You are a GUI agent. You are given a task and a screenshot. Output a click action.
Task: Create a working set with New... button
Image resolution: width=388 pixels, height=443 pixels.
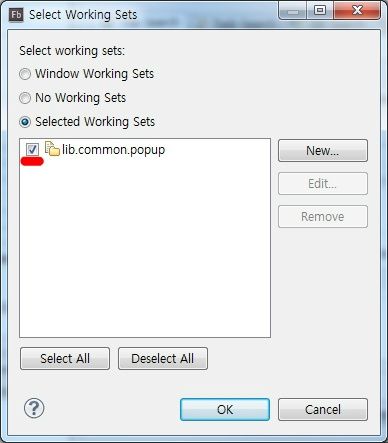click(x=323, y=151)
